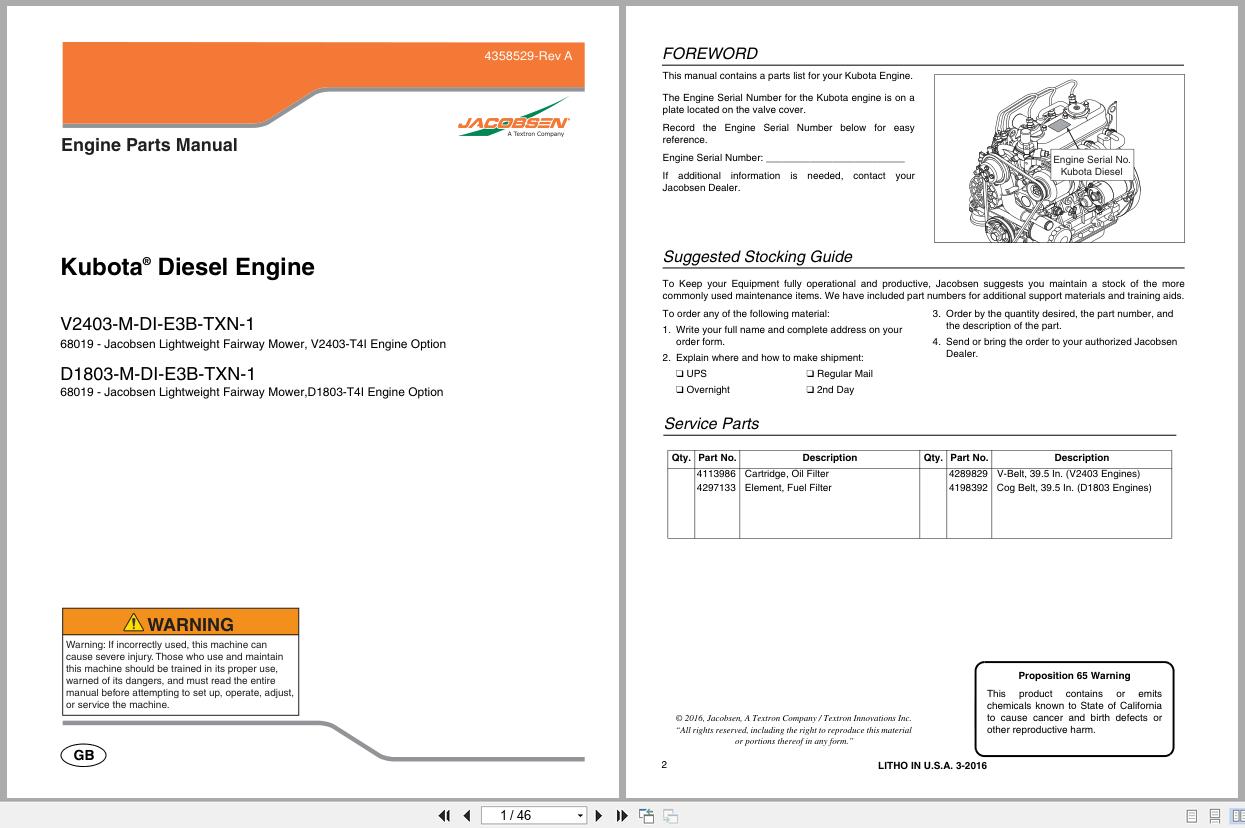Click the previous view navigation icon
The height and width of the screenshot is (828, 1245).
pos(646,815)
